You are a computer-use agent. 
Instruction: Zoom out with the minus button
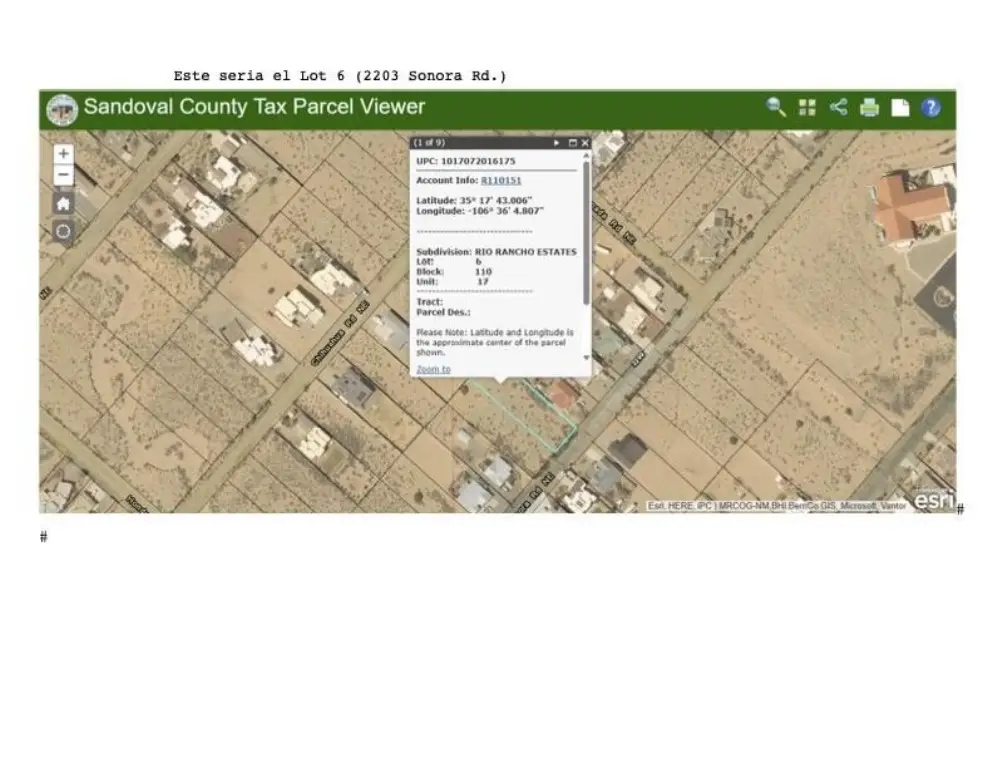point(63,175)
